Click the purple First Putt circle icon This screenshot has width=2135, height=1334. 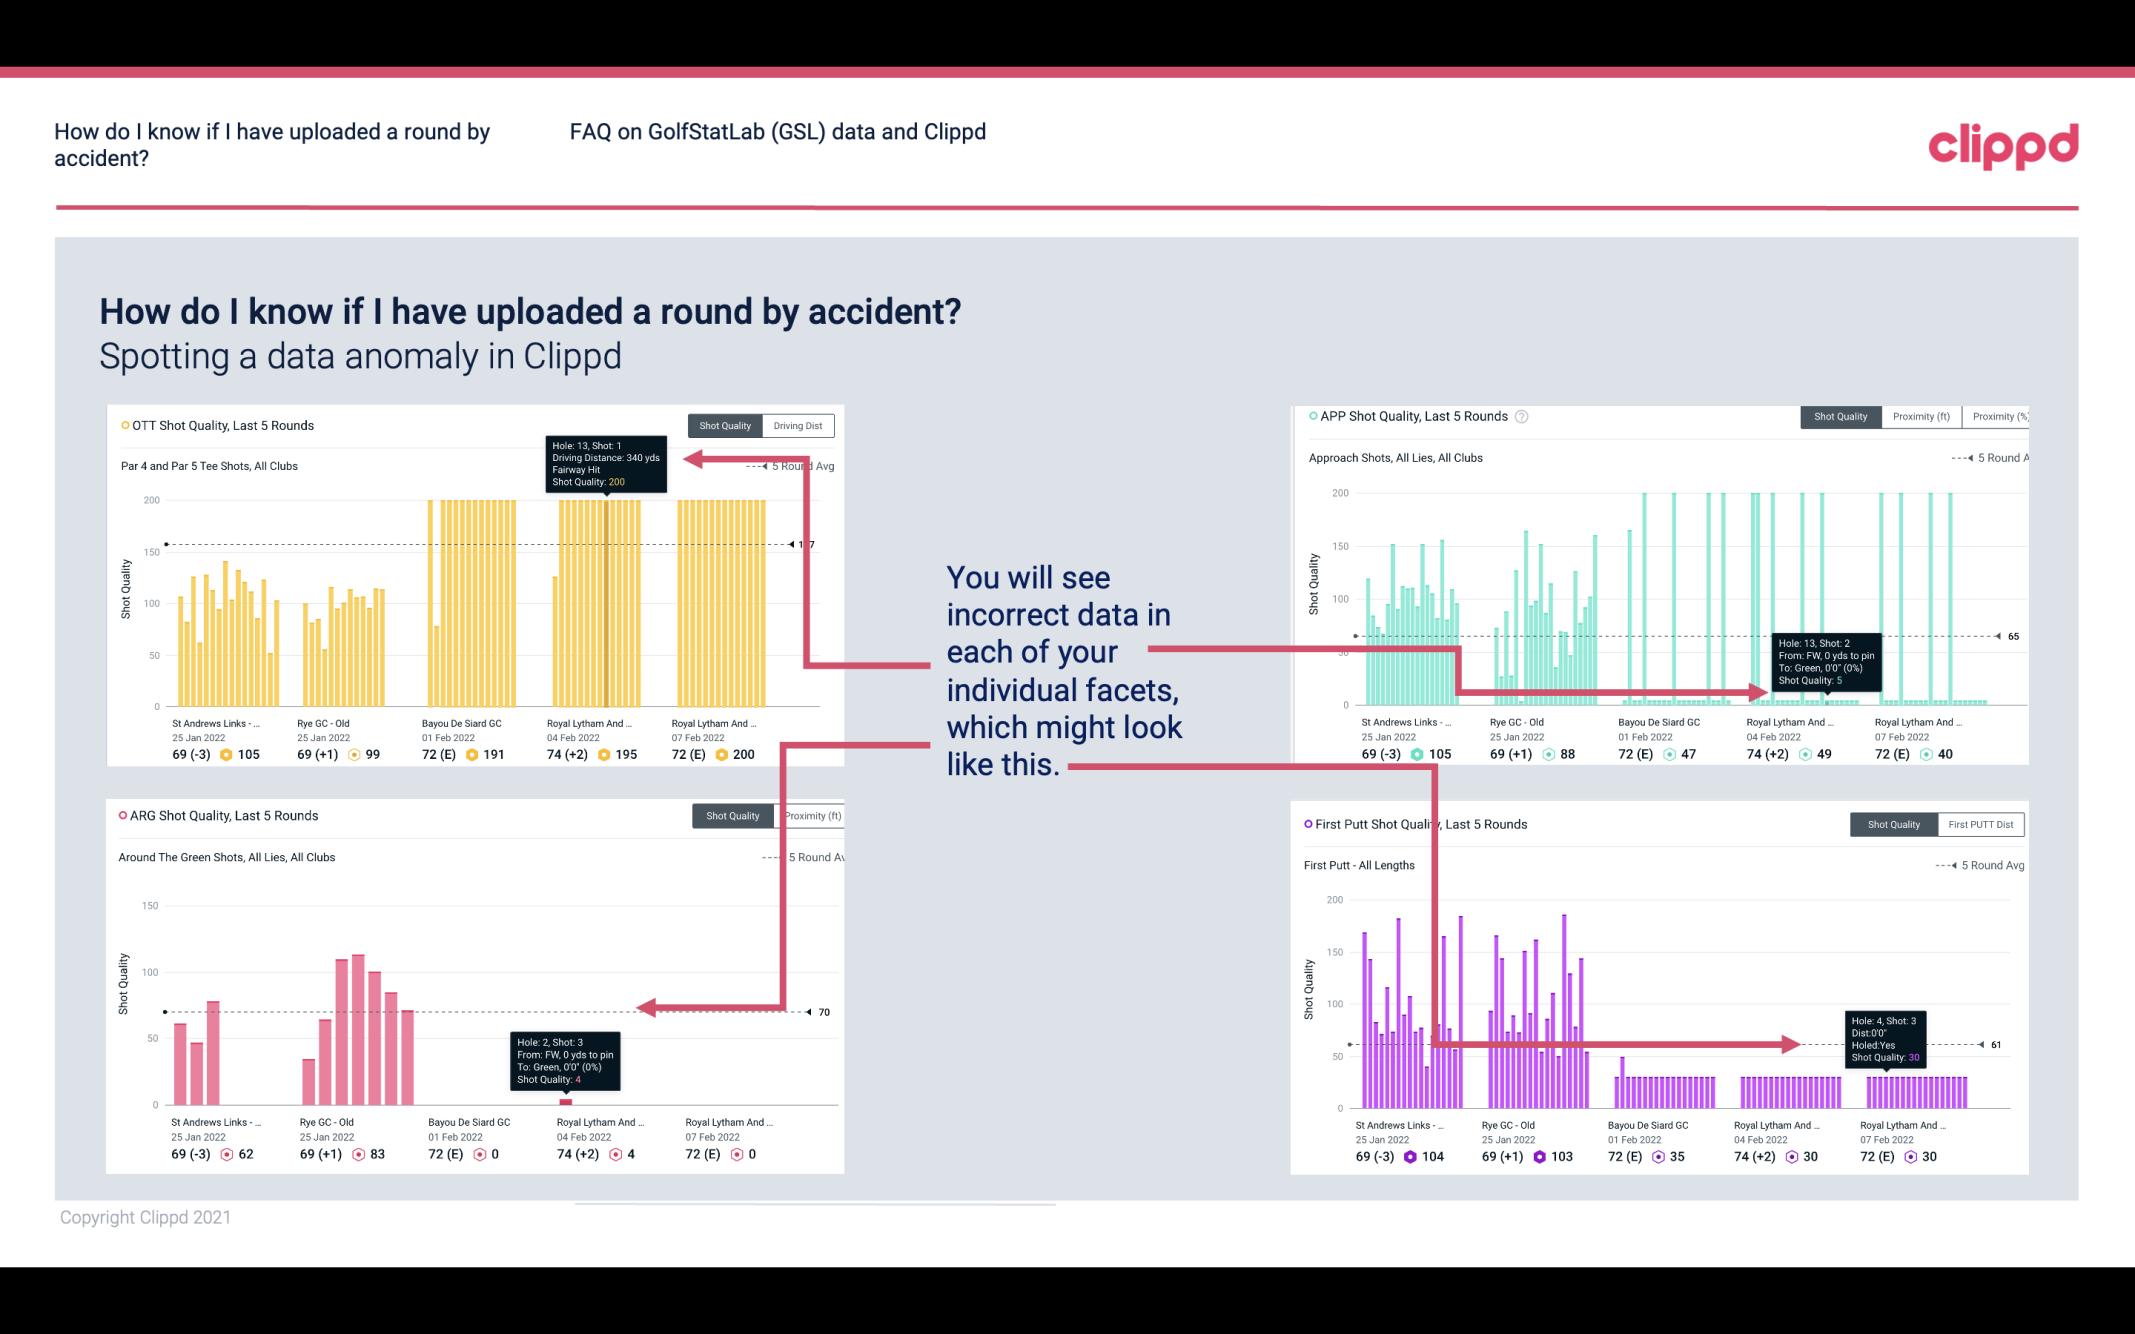click(x=1308, y=824)
